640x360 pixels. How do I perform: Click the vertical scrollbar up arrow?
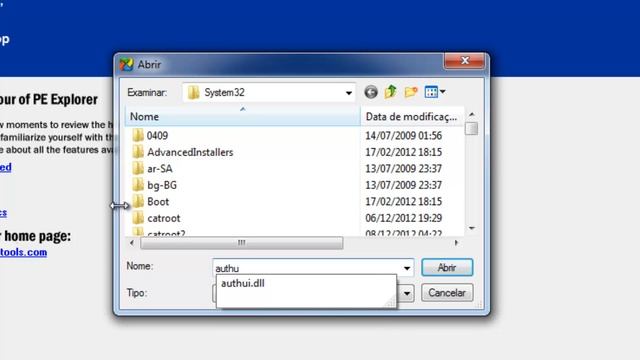pos(471,115)
